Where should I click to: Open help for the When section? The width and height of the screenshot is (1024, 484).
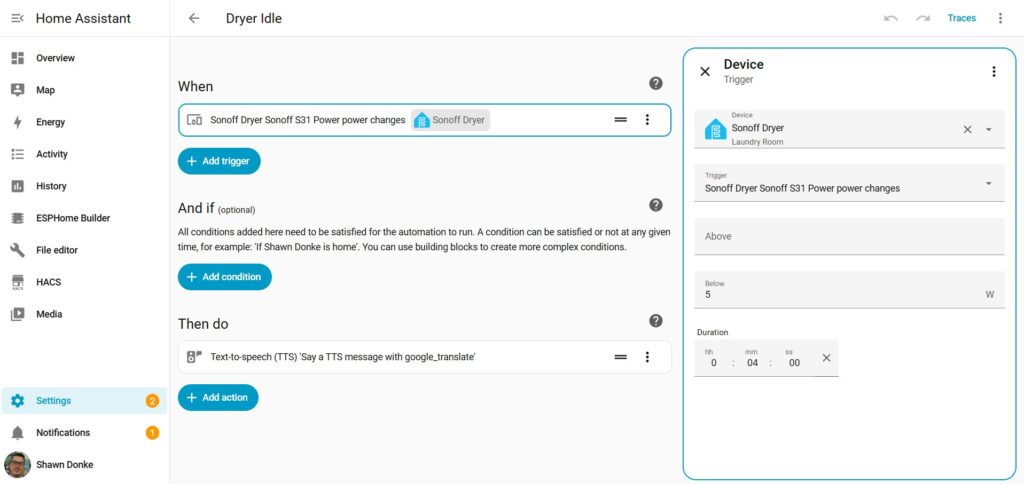pos(656,84)
